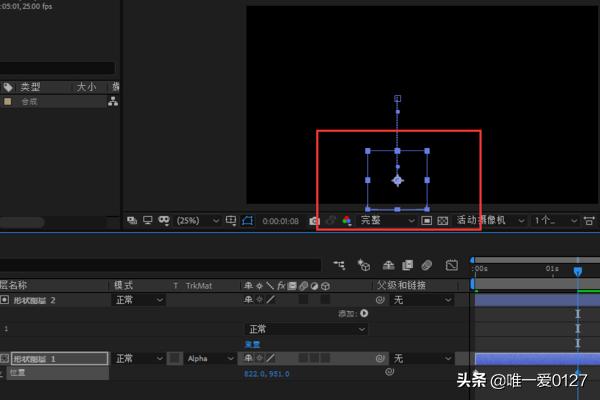600x400 pixels.
Task: Open the 活动摄像机 camera dropdown
Action: (490, 220)
